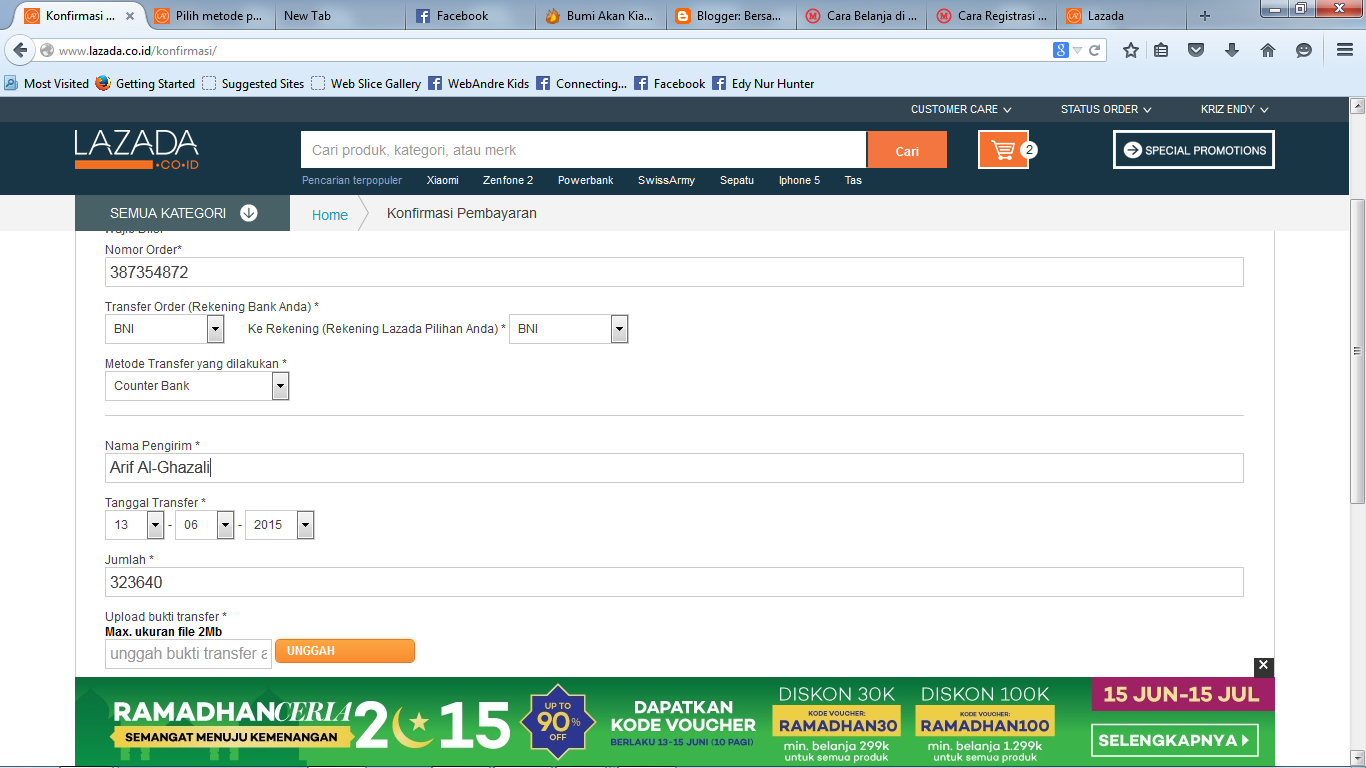
Task: Click the Powerbank popular search link
Action: 586,180
